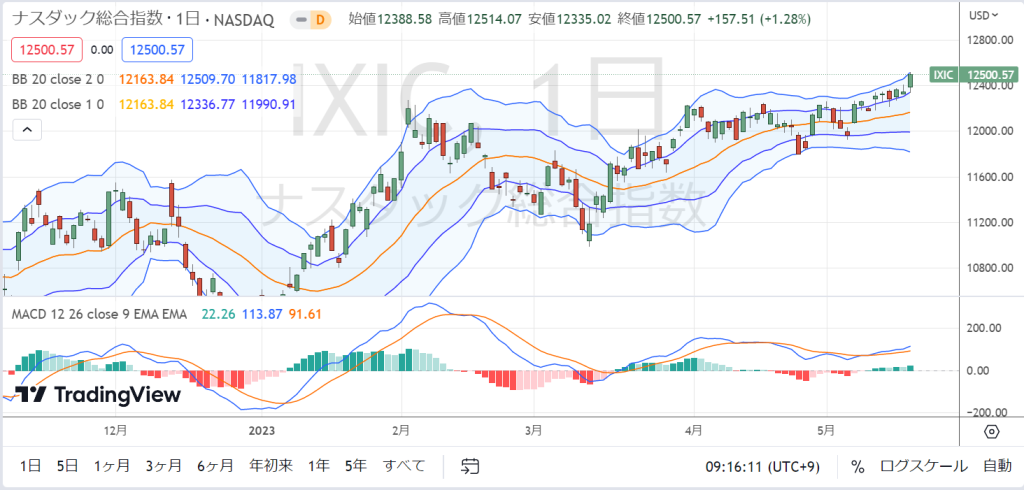
Task: Select the MACD 12 26 close 9 indicator legend
Action: pyautogui.click(x=99, y=314)
